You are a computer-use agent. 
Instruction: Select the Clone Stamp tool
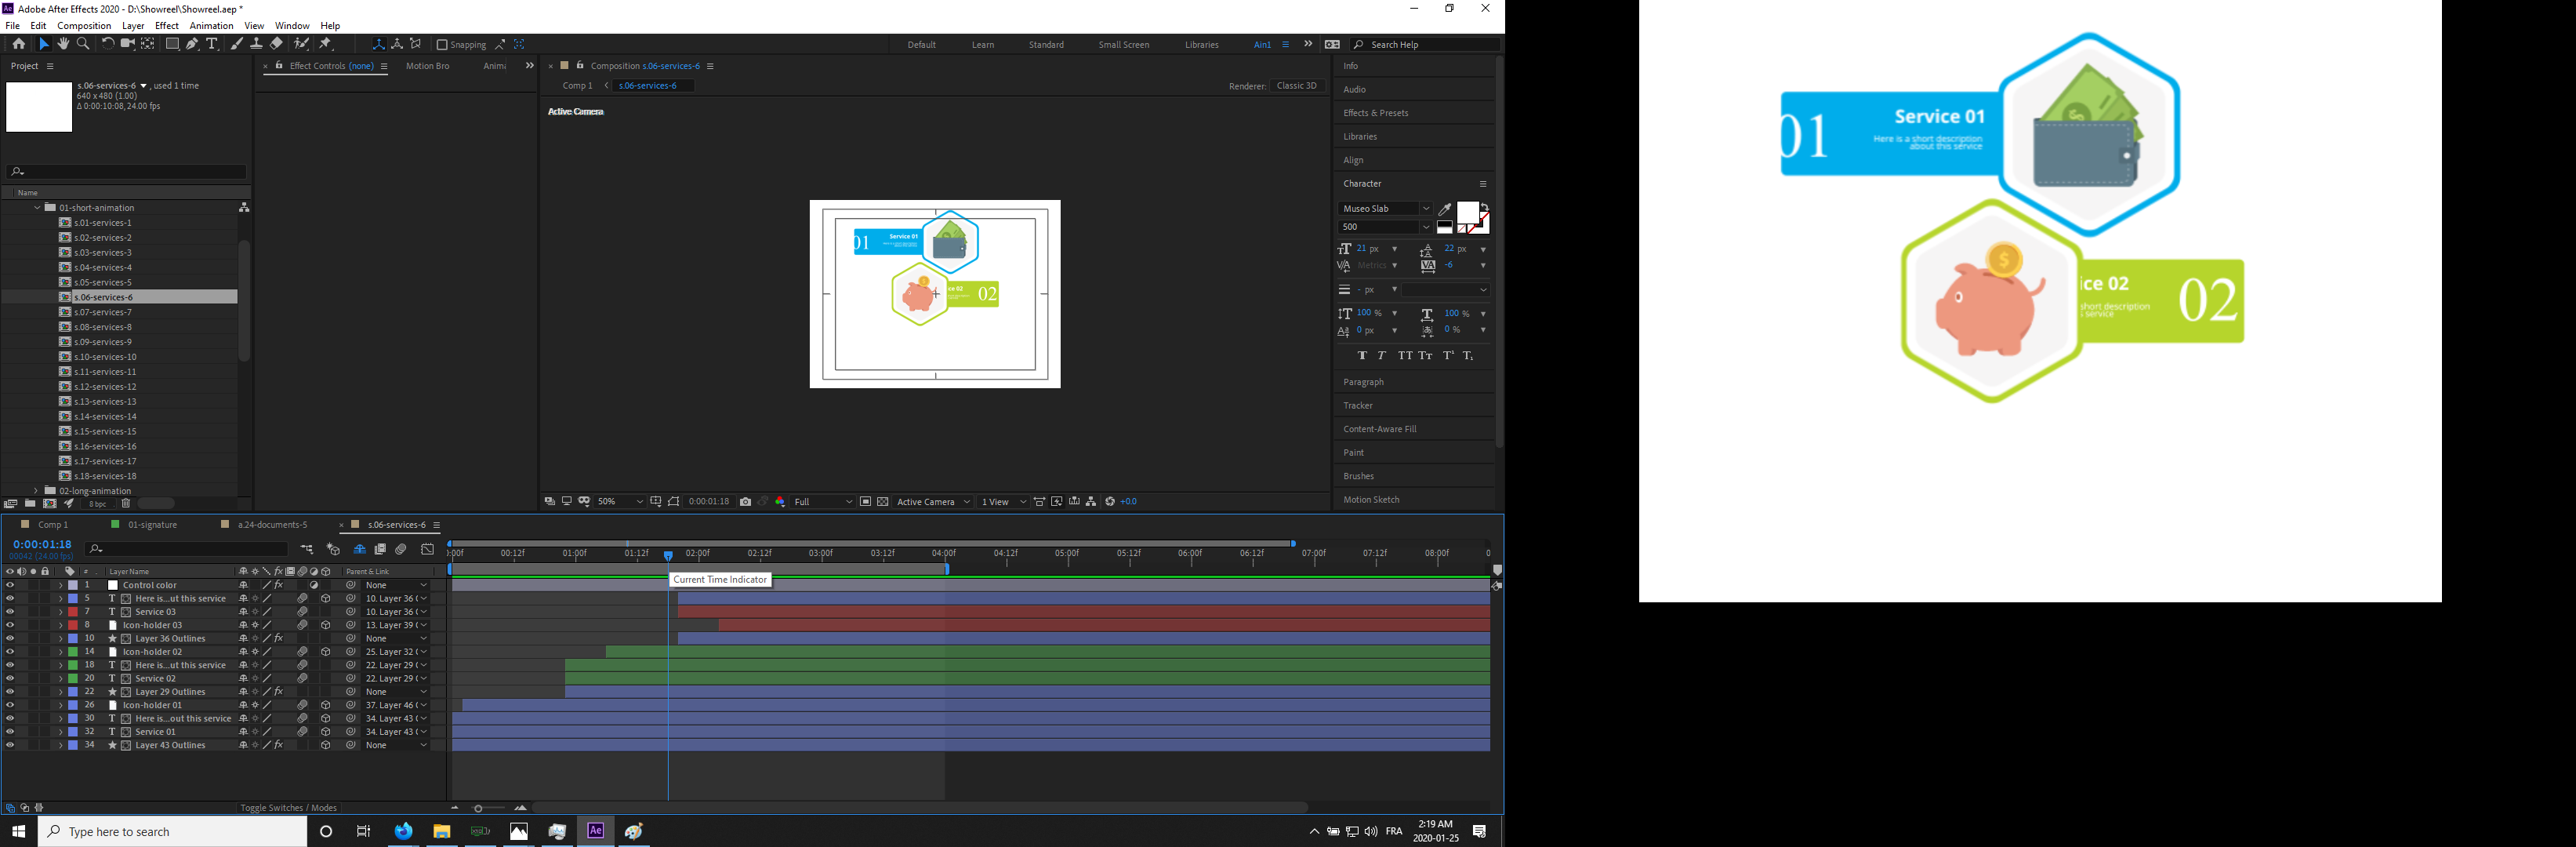(x=256, y=44)
